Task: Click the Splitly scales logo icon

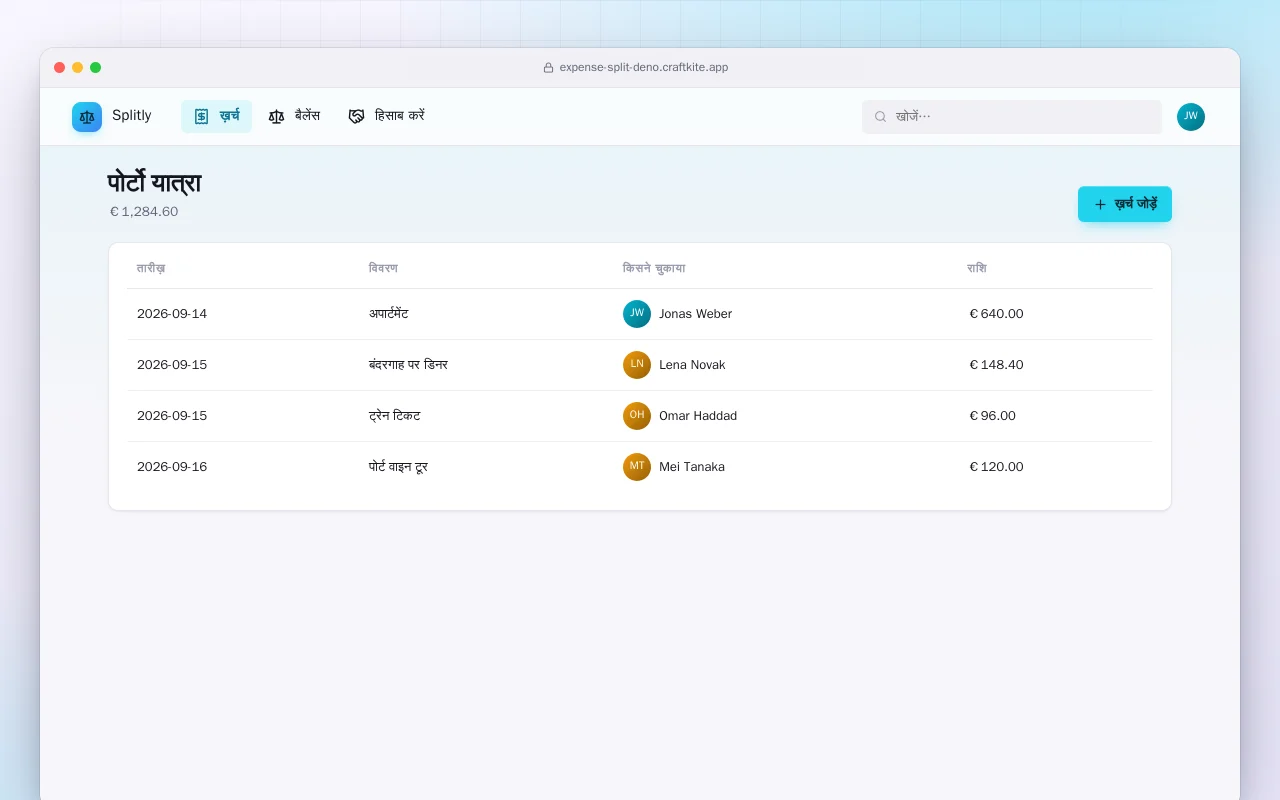Action: [x=87, y=117]
